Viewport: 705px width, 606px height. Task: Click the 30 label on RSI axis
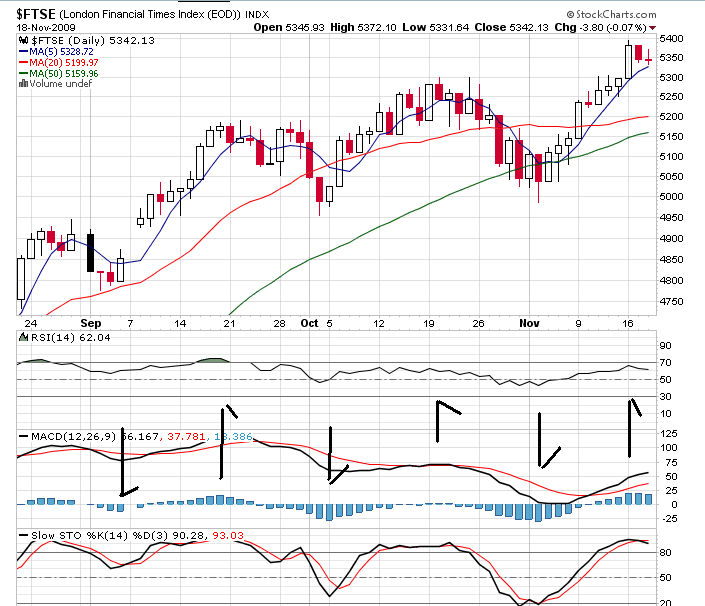tap(665, 397)
